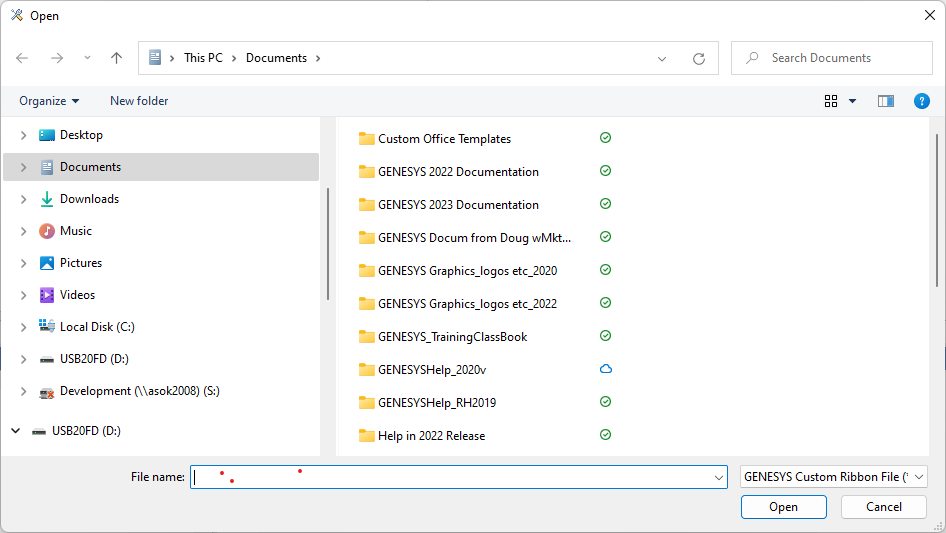Viewport: 946px width, 533px height.
Task: Toggle the preview pane icon
Action: 885,101
